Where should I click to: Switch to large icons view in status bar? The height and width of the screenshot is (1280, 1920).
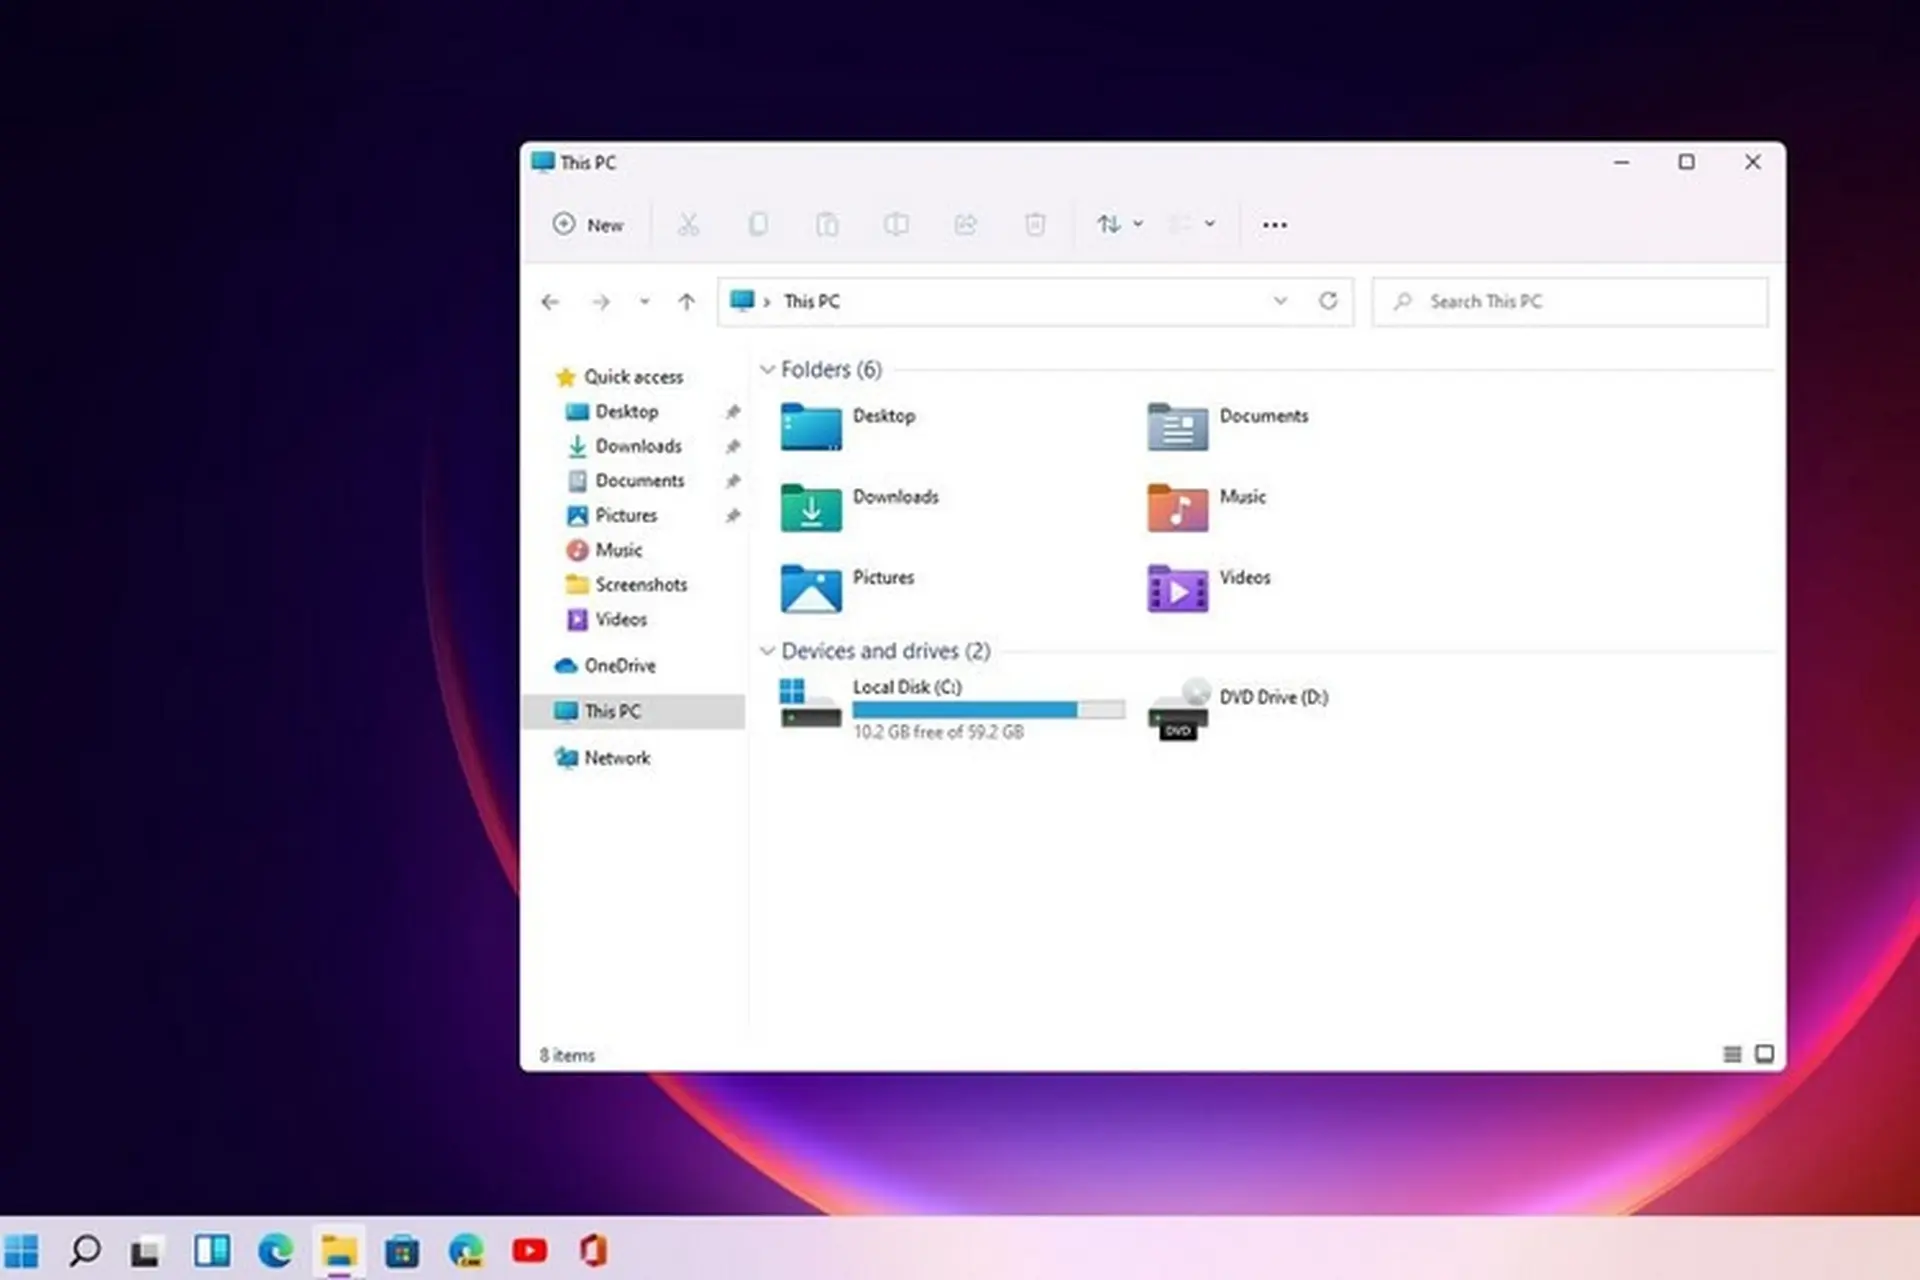tap(1765, 1054)
